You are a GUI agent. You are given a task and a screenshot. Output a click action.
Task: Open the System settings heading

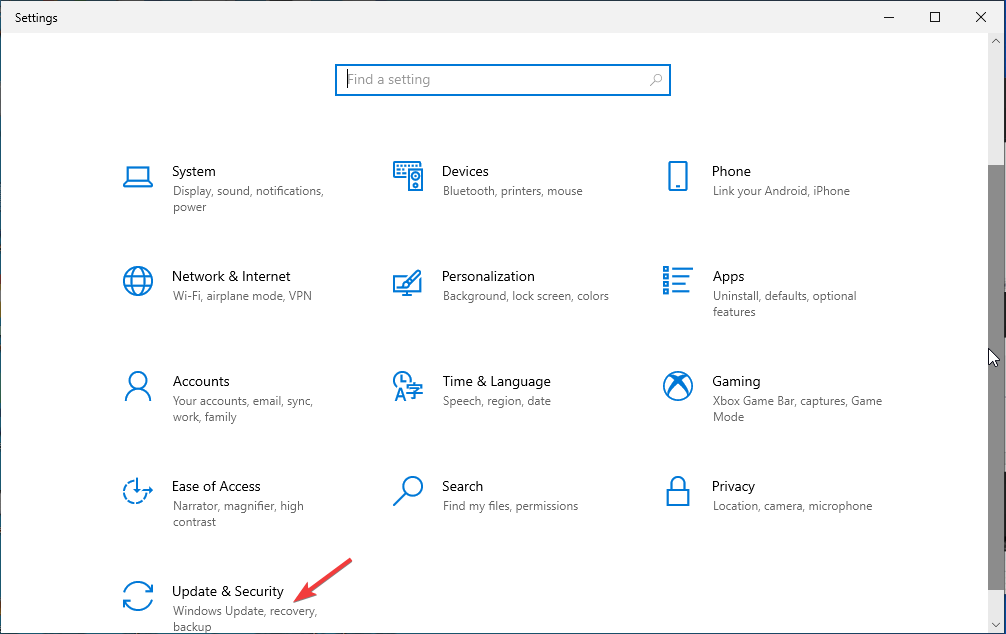coord(194,171)
